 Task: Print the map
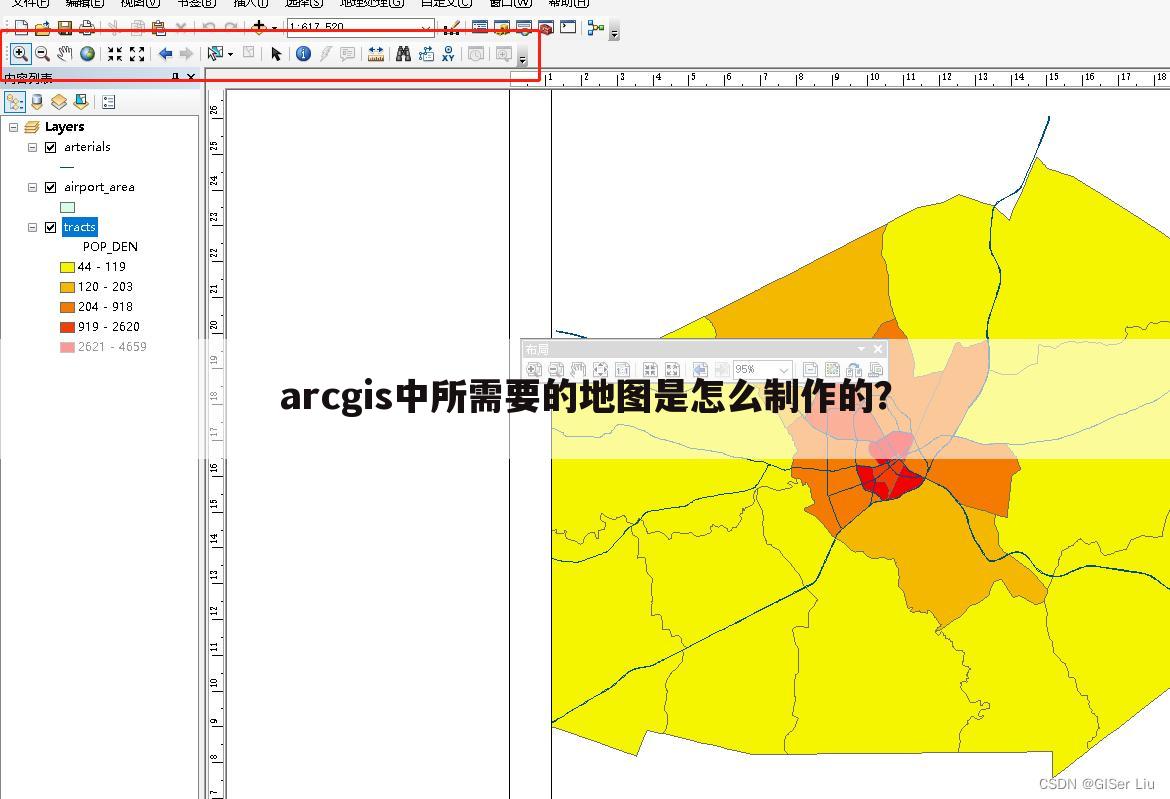[x=87, y=28]
